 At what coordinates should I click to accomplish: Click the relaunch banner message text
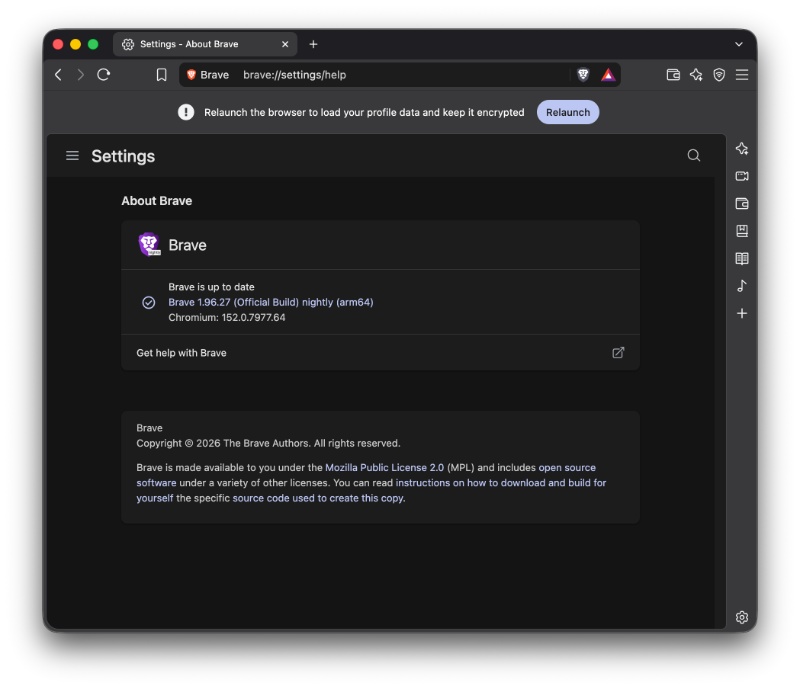tap(364, 112)
